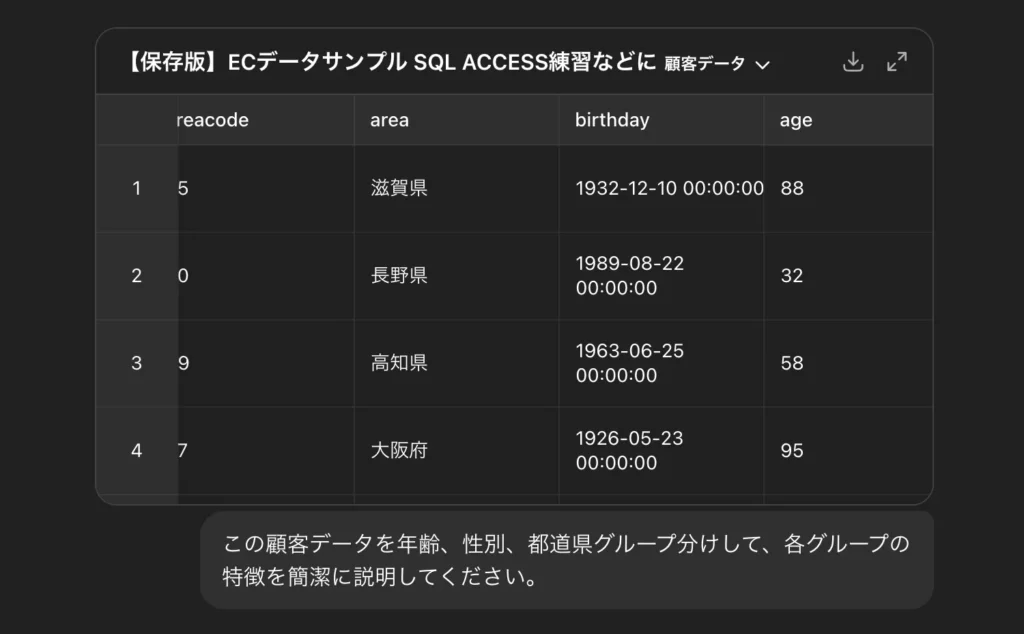Open the 顧客データ sheet dropdown
This screenshot has width=1024, height=634.
(717, 64)
